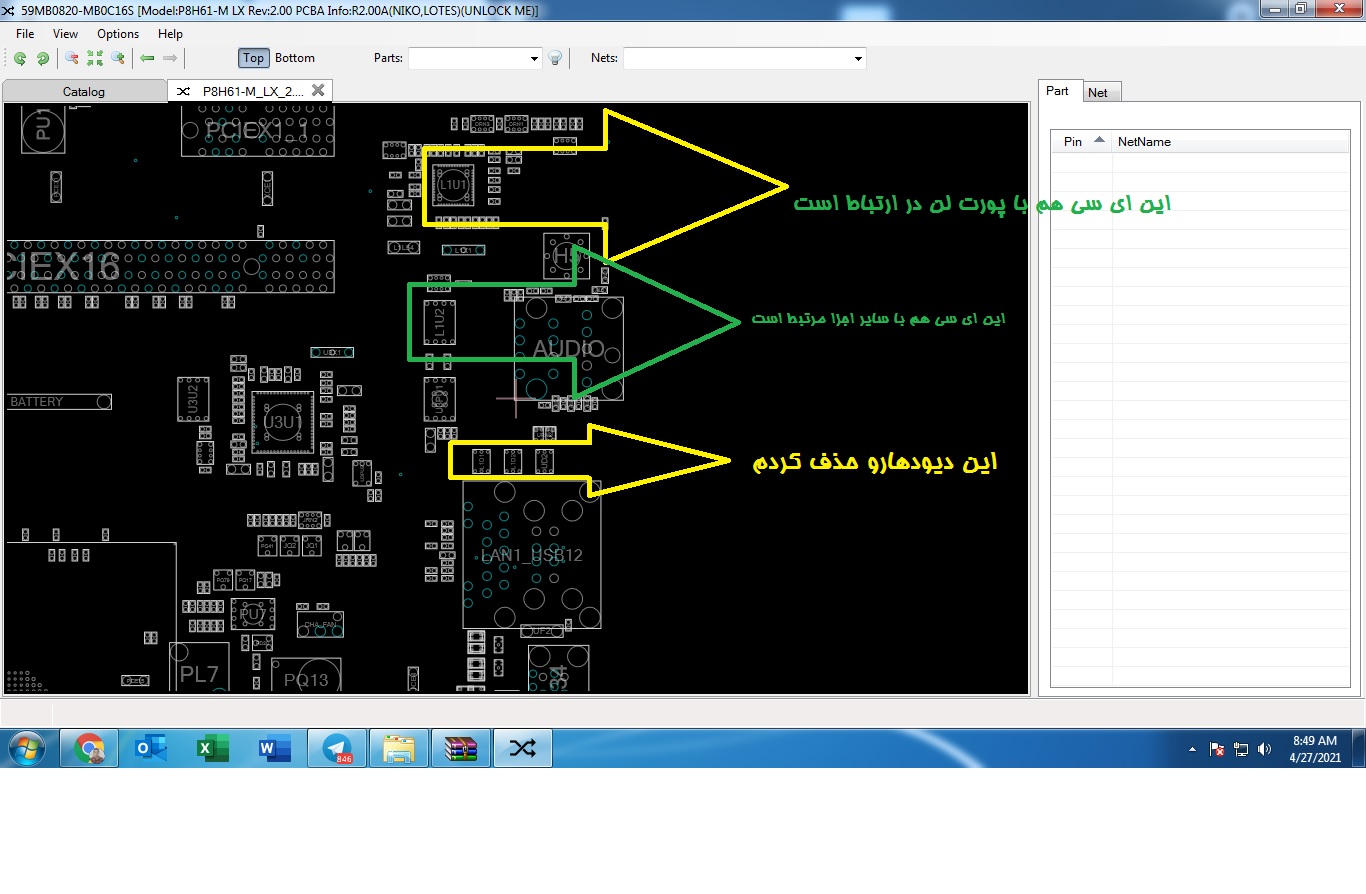
Task: Select the U3U2 component on the board
Action: coord(193,401)
